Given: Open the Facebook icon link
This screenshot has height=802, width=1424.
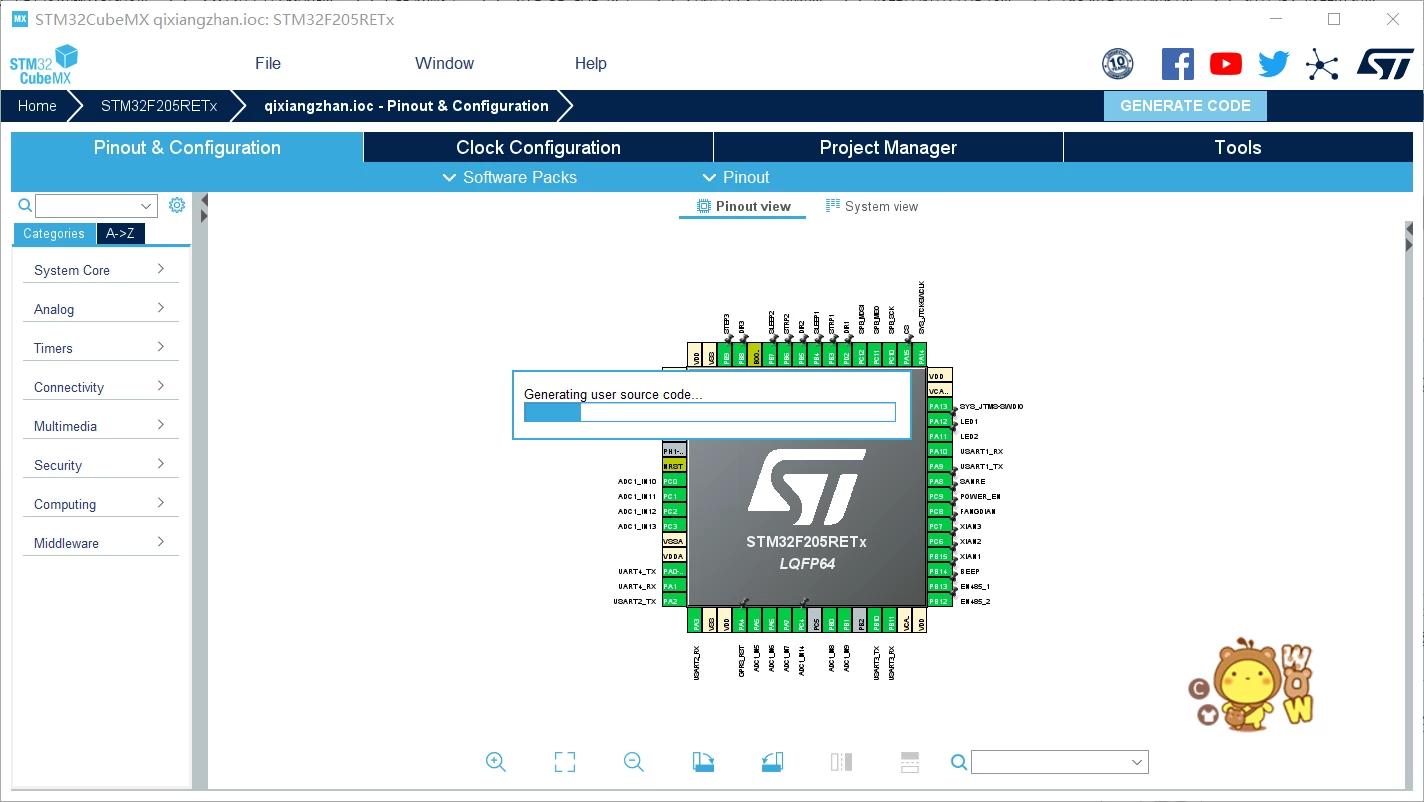Looking at the screenshot, I should 1177,64.
